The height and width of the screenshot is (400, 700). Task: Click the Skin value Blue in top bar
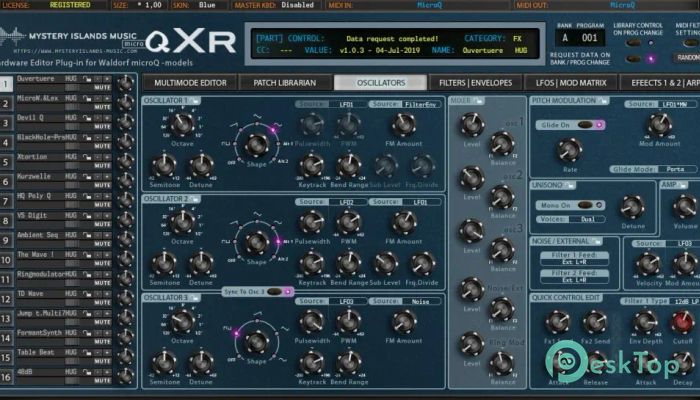pyautogui.click(x=207, y=5)
